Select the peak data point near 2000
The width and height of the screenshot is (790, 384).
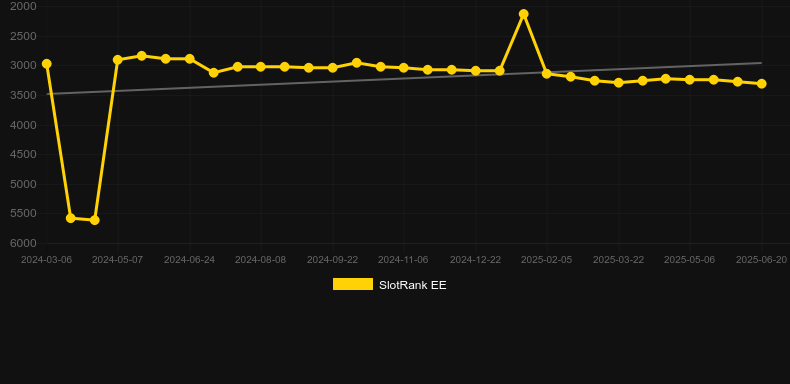pyautogui.click(x=523, y=14)
